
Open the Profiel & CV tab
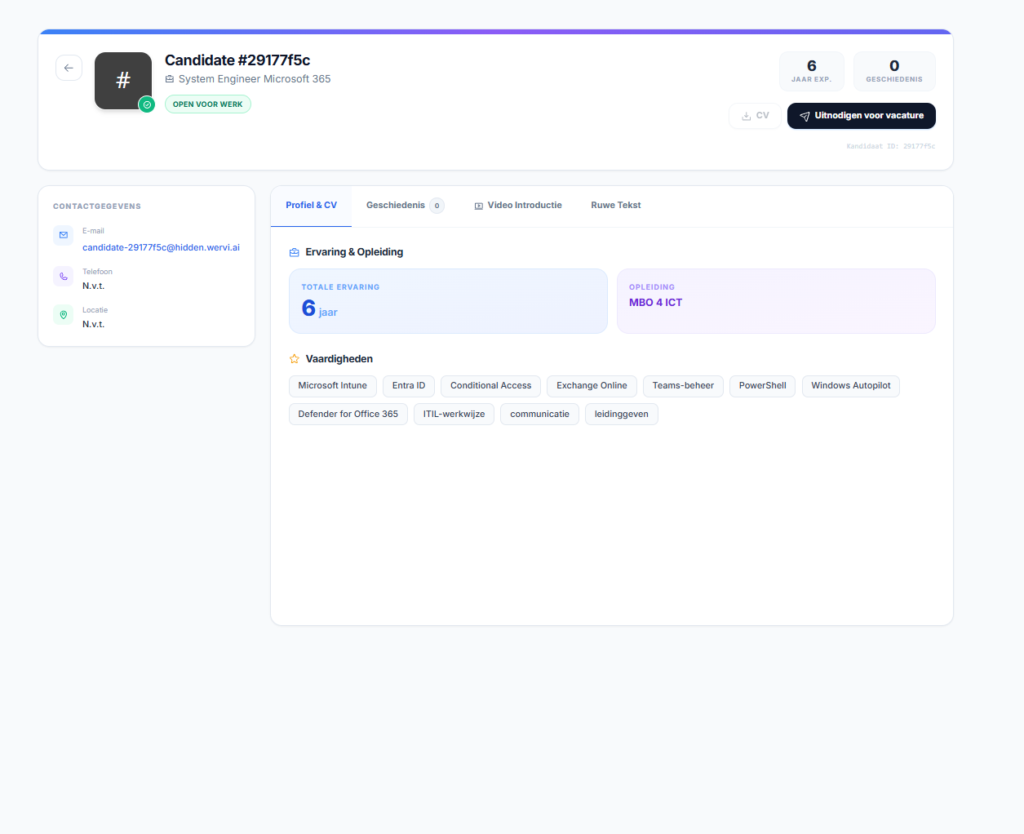(312, 206)
